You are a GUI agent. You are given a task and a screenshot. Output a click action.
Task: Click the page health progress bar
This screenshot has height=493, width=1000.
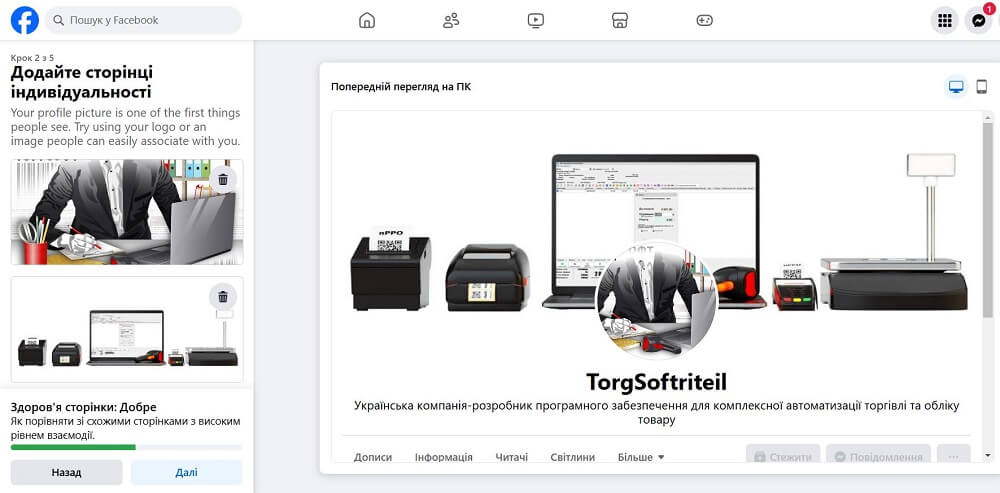[126, 447]
